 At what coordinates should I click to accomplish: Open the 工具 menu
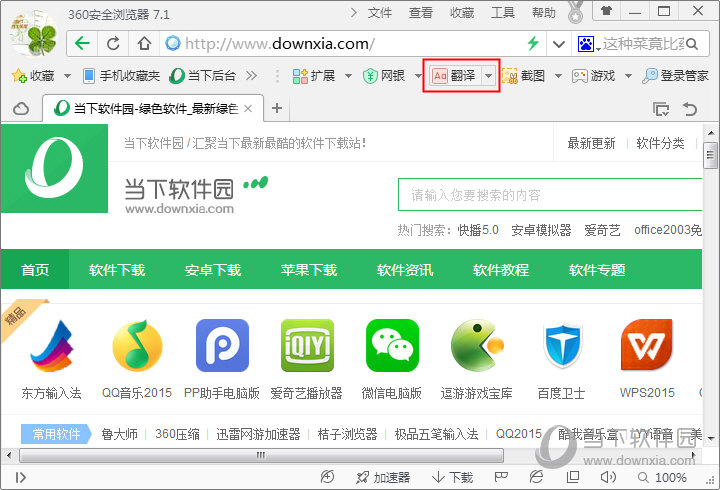tap(503, 13)
